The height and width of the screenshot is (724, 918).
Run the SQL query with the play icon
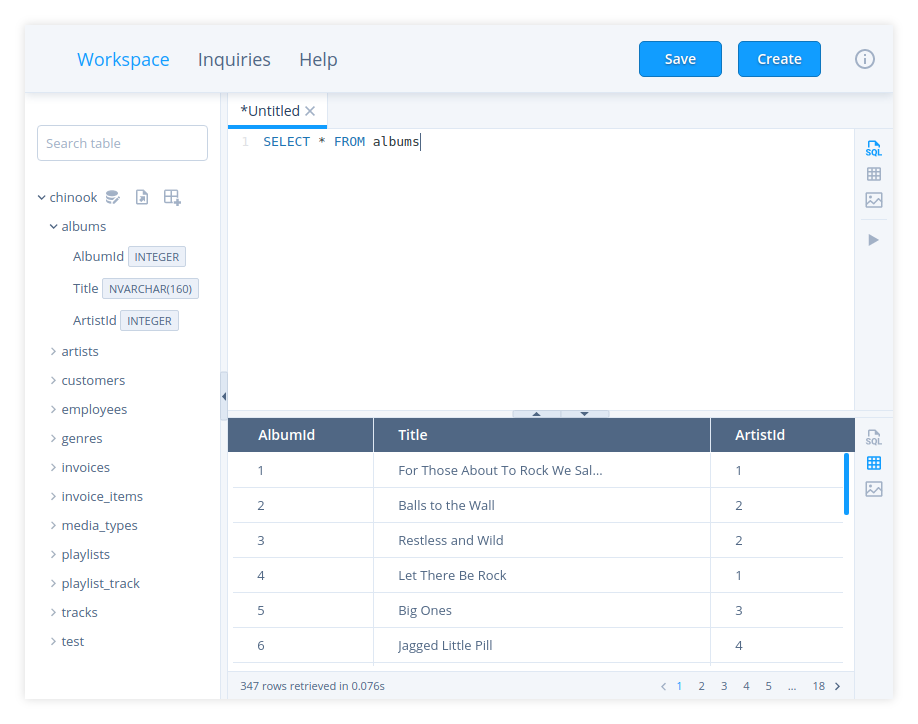[x=873, y=239]
